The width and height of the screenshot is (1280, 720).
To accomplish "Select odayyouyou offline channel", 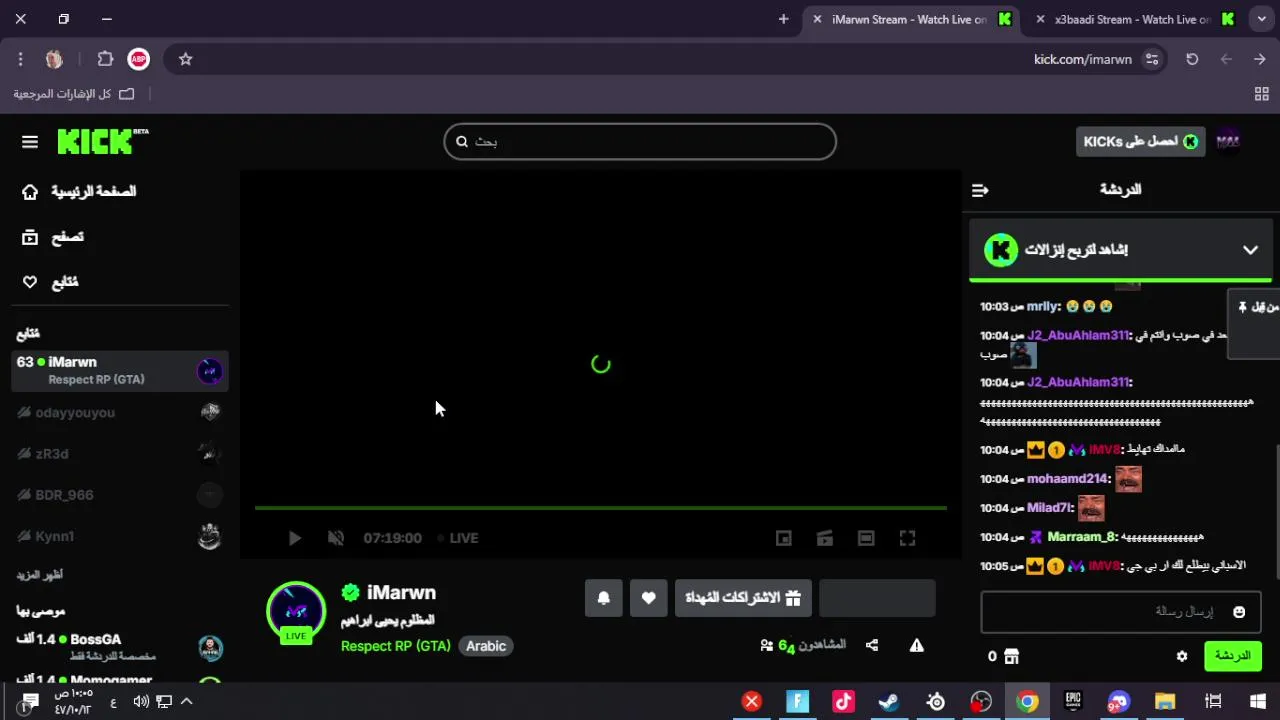I will (x=120, y=412).
